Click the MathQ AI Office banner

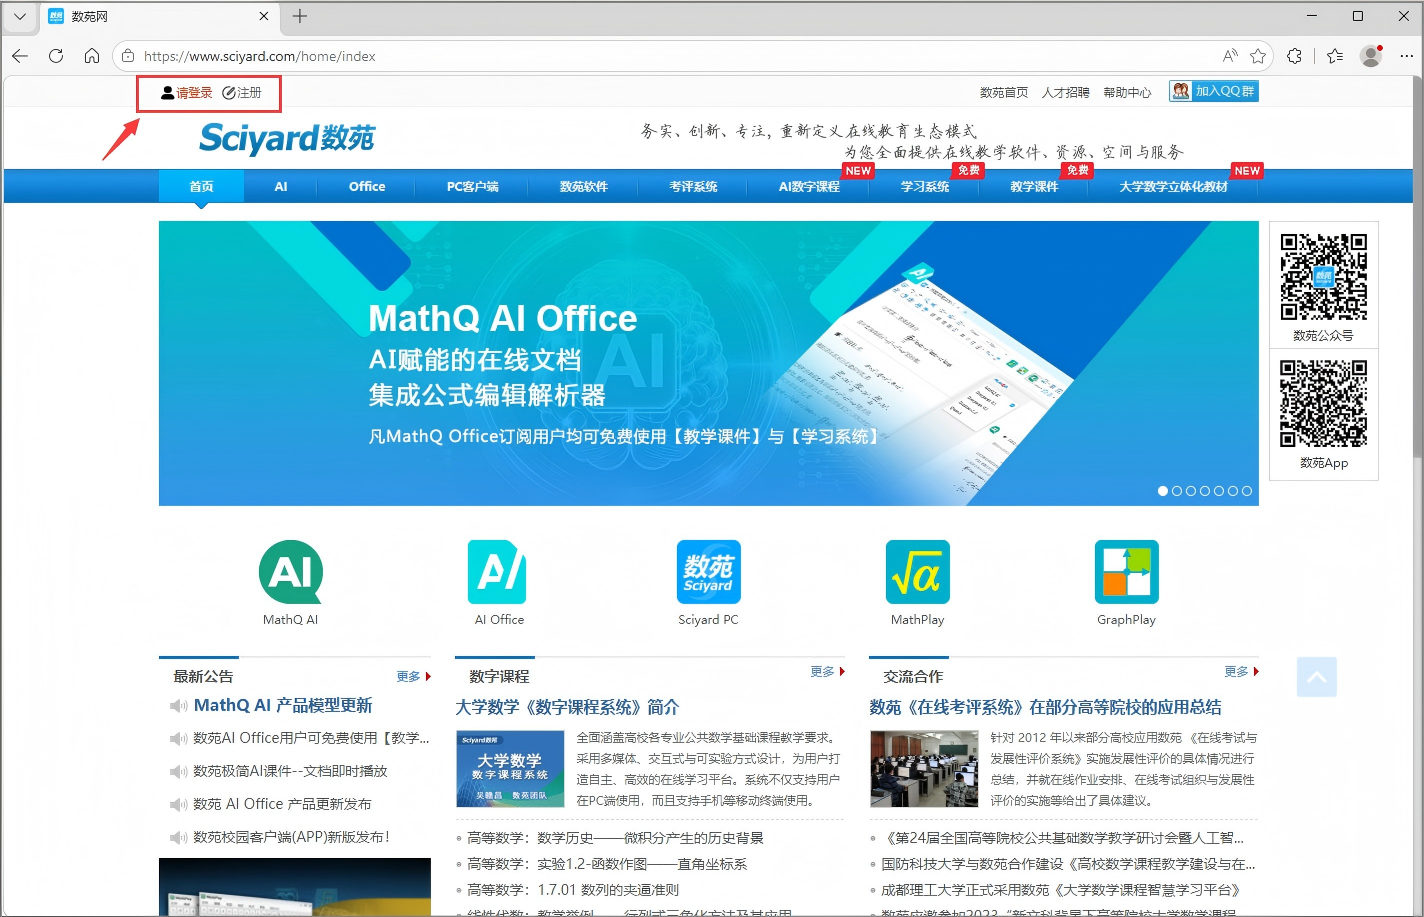[x=709, y=363]
